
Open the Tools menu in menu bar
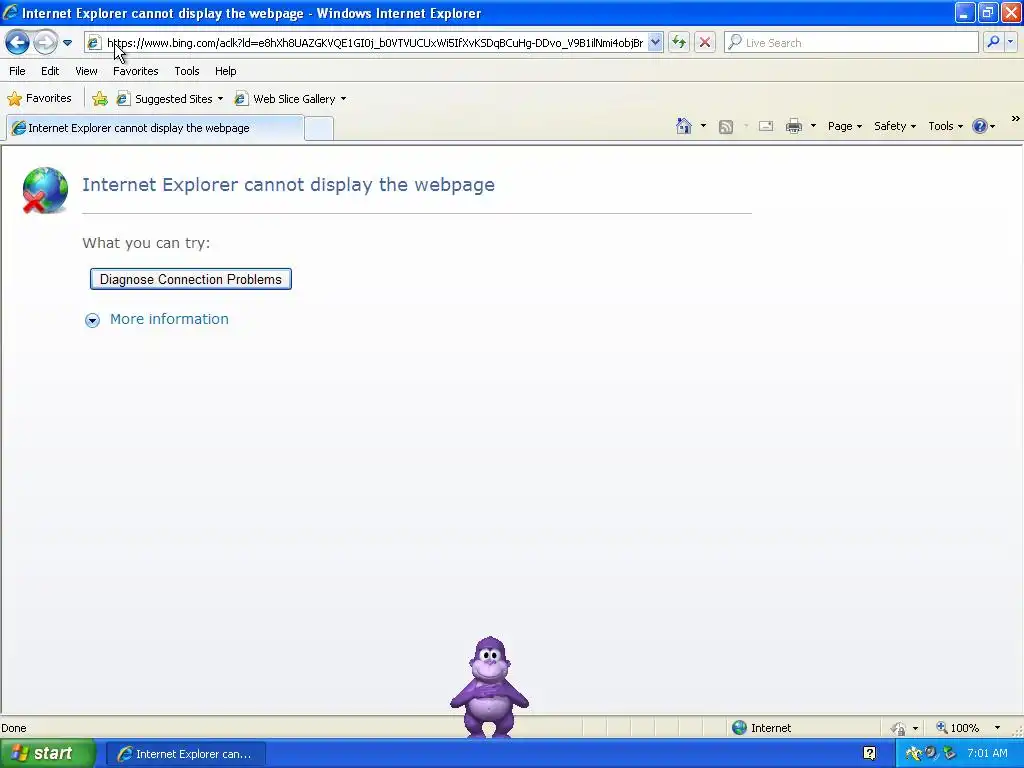(x=187, y=71)
